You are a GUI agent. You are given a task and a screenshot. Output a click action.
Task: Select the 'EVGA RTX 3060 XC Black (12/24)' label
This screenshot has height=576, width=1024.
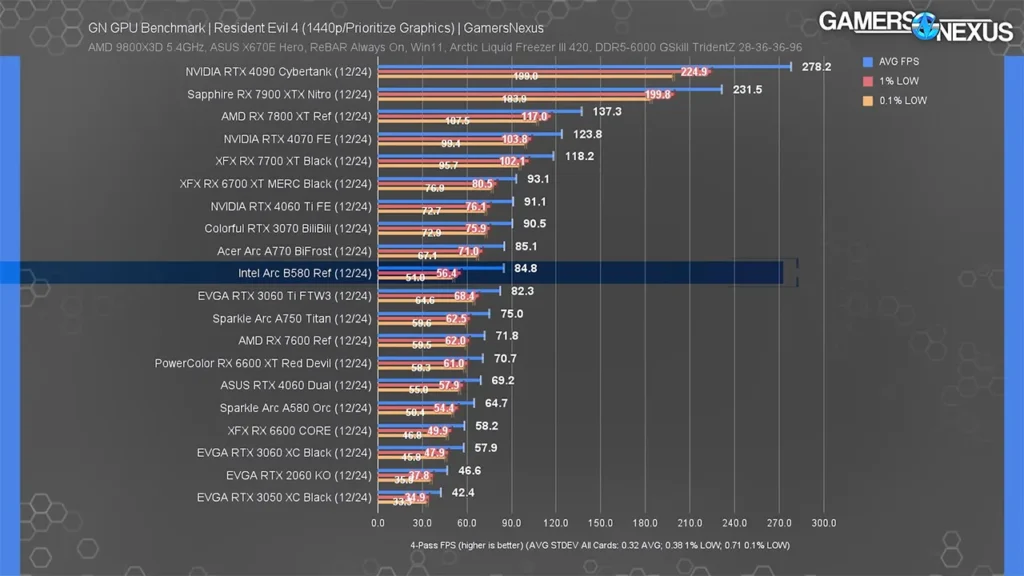click(x=284, y=453)
